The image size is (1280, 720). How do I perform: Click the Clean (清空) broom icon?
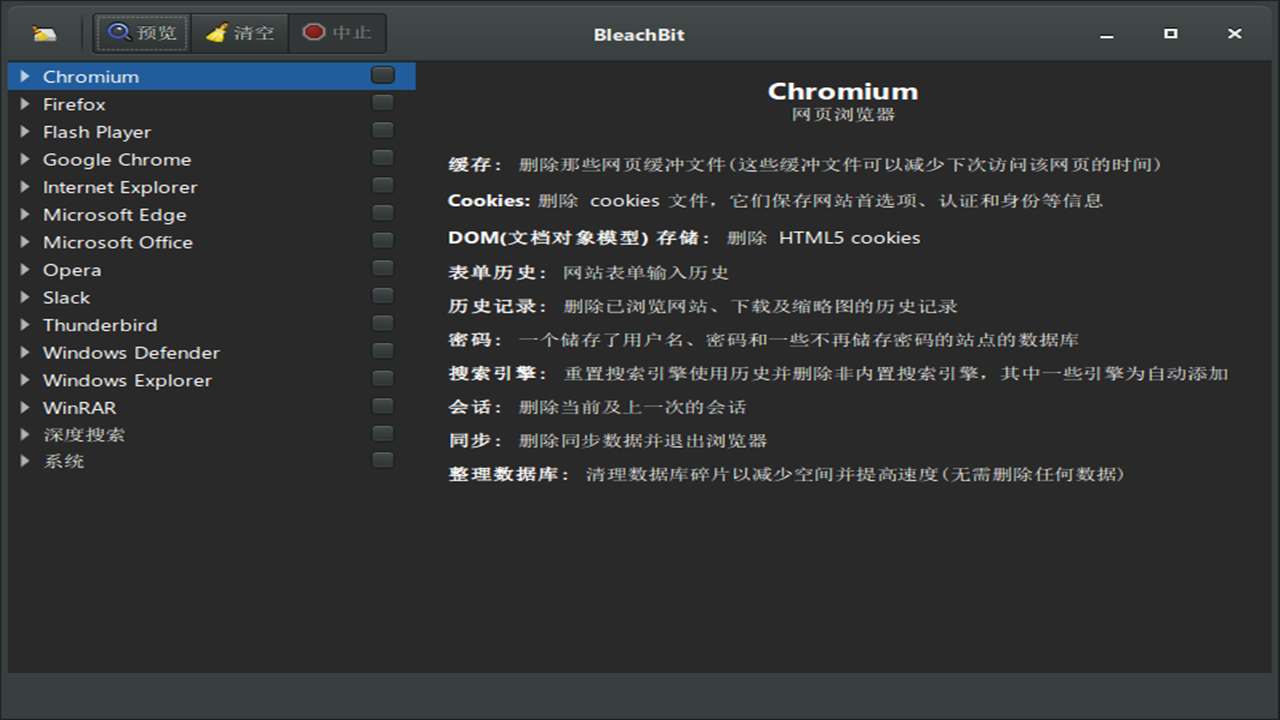click(x=216, y=31)
